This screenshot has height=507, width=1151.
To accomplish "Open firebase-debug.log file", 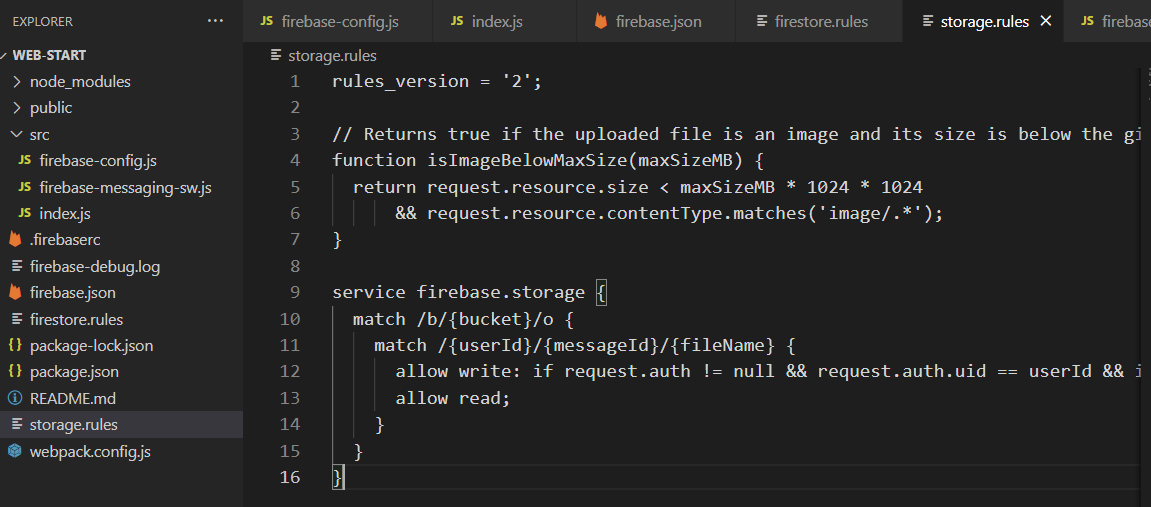I will pos(95,266).
